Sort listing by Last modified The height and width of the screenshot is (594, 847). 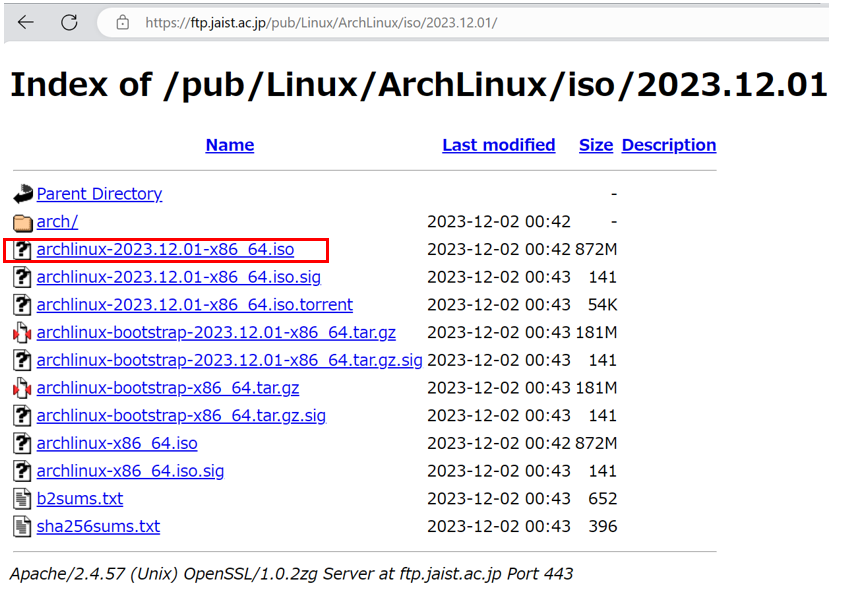[x=499, y=145]
